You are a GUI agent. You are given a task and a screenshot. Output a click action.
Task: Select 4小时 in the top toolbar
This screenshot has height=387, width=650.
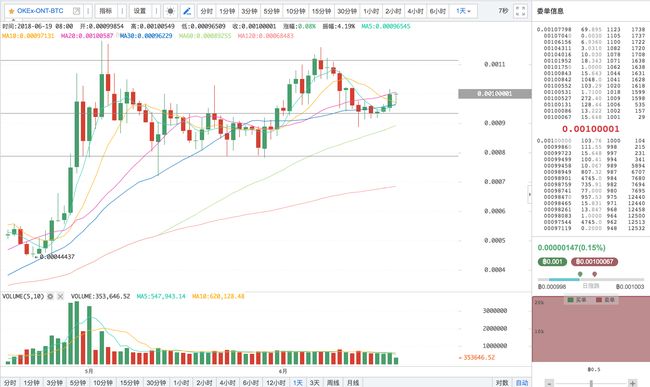[415, 11]
